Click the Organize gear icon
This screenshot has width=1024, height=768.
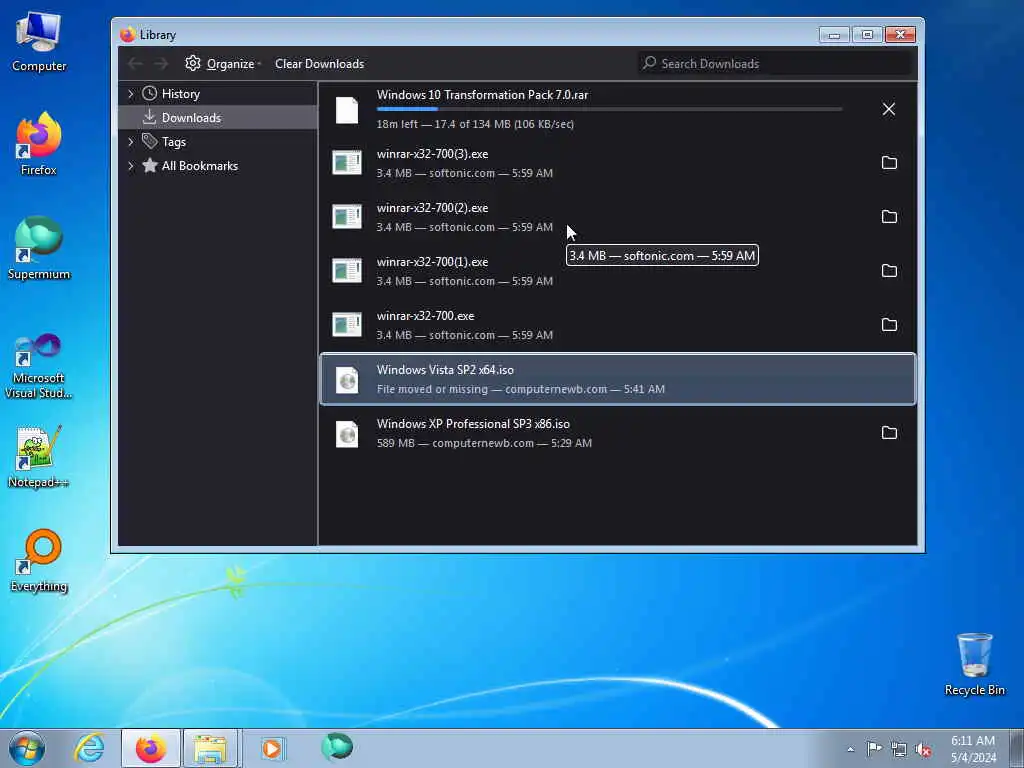point(193,63)
